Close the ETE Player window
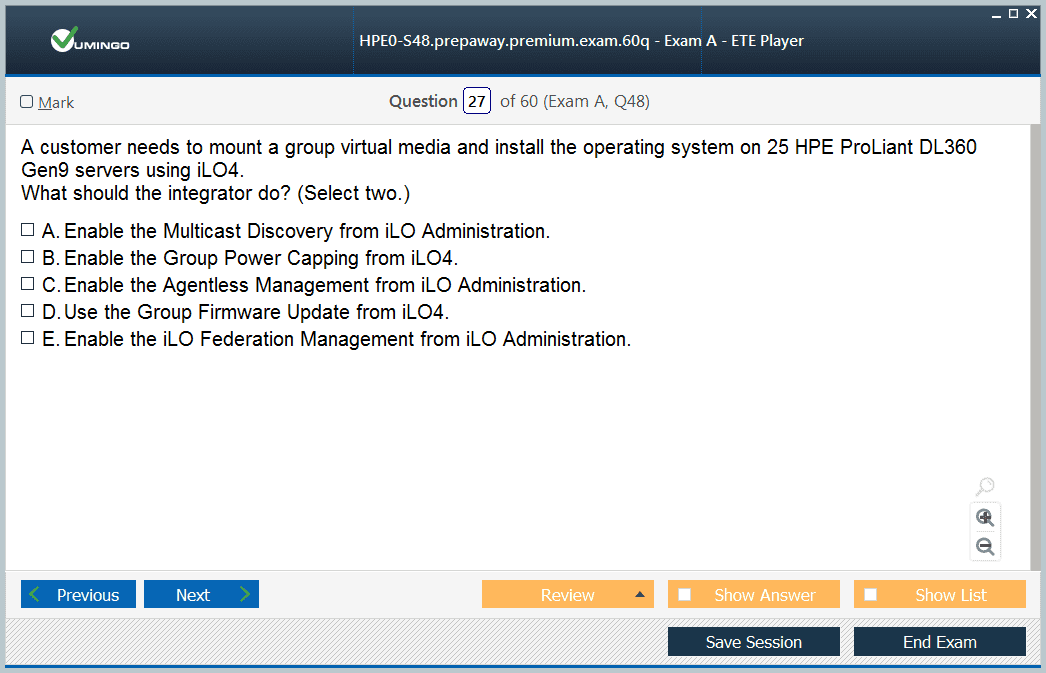The image size is (1046, 673). [x=1031, y=13]
